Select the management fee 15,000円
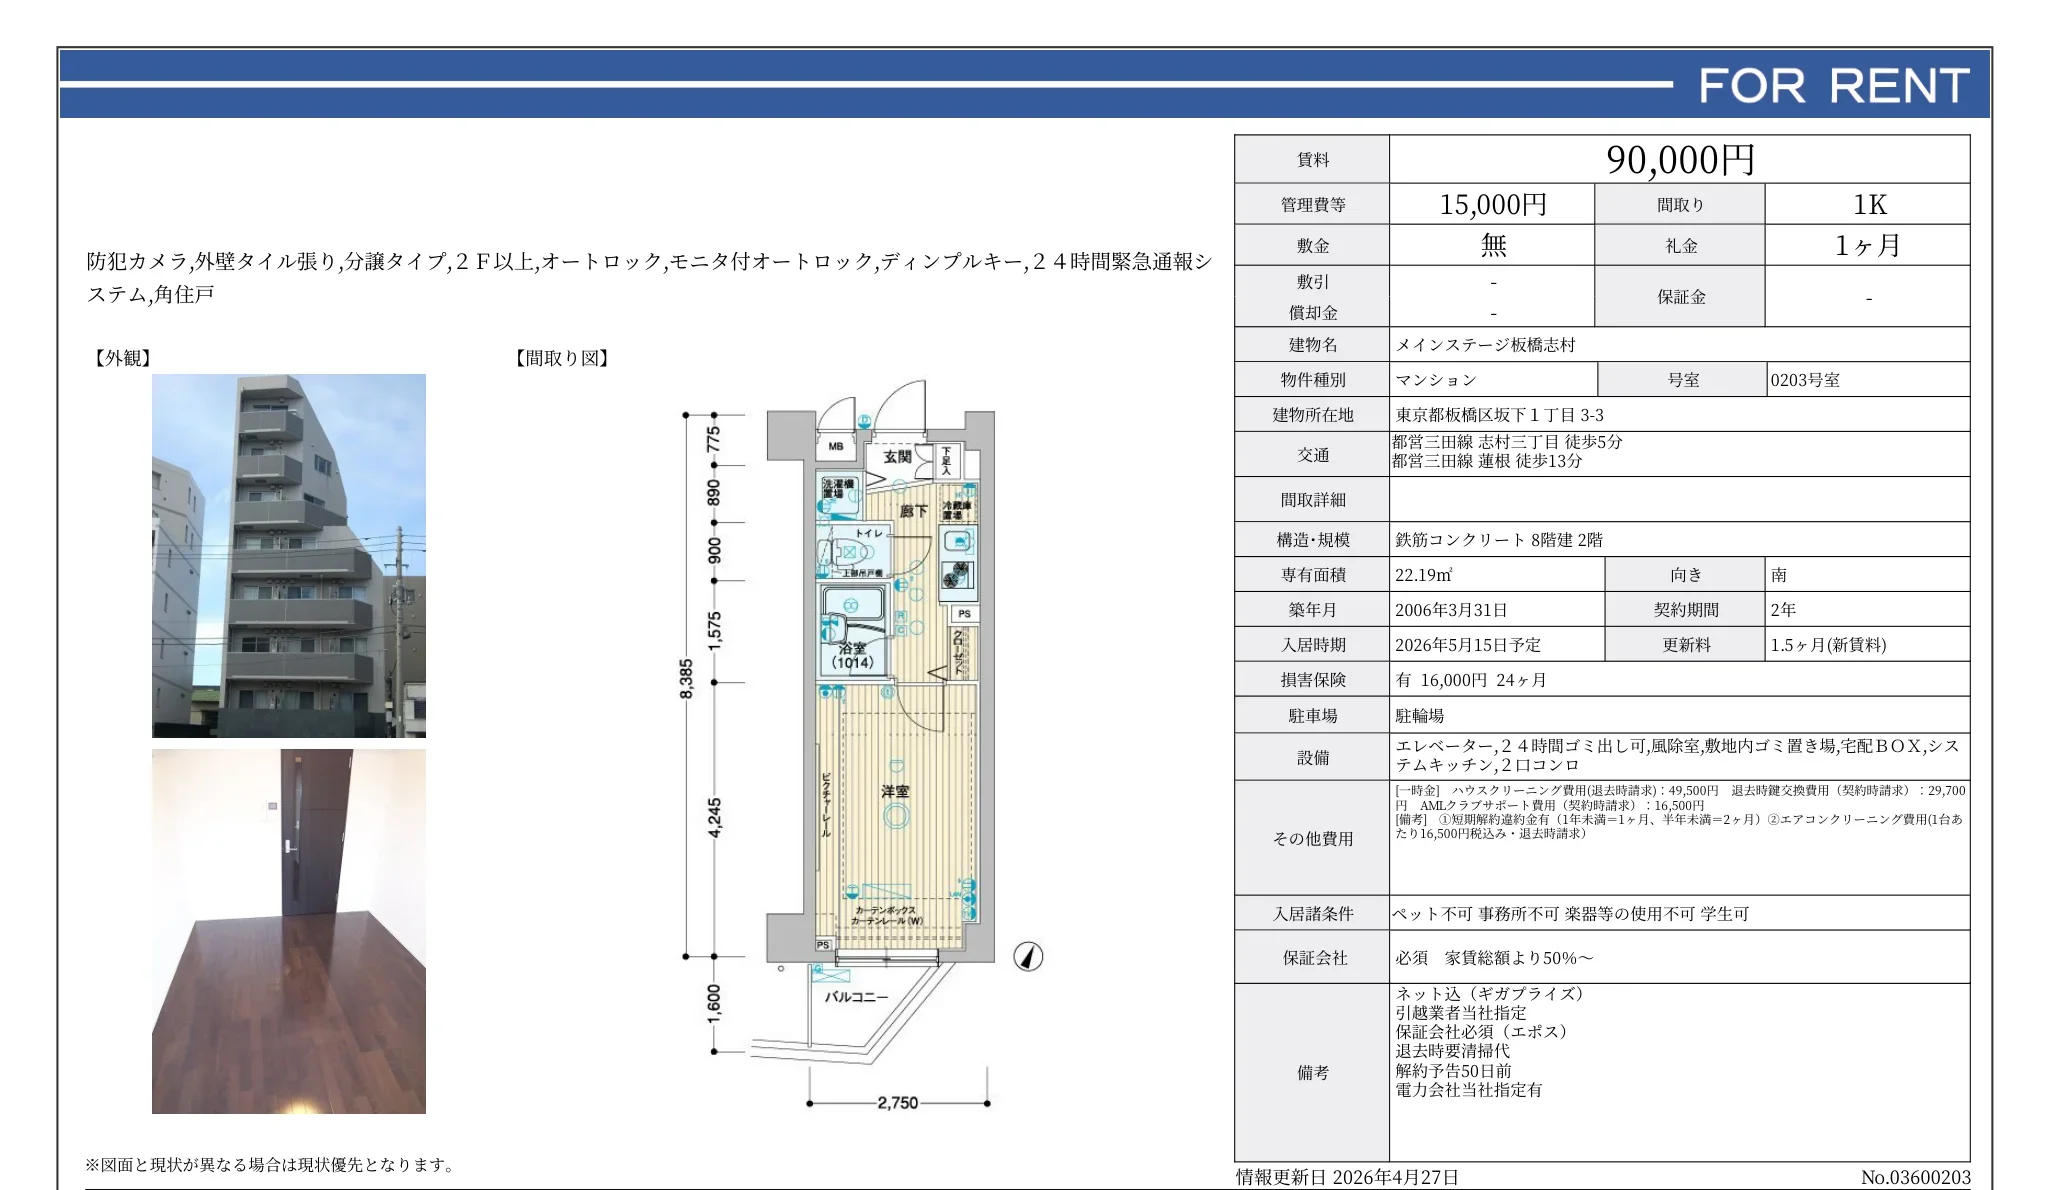This screenshot has width=2056, height=1190. [x=1493, y=205]
